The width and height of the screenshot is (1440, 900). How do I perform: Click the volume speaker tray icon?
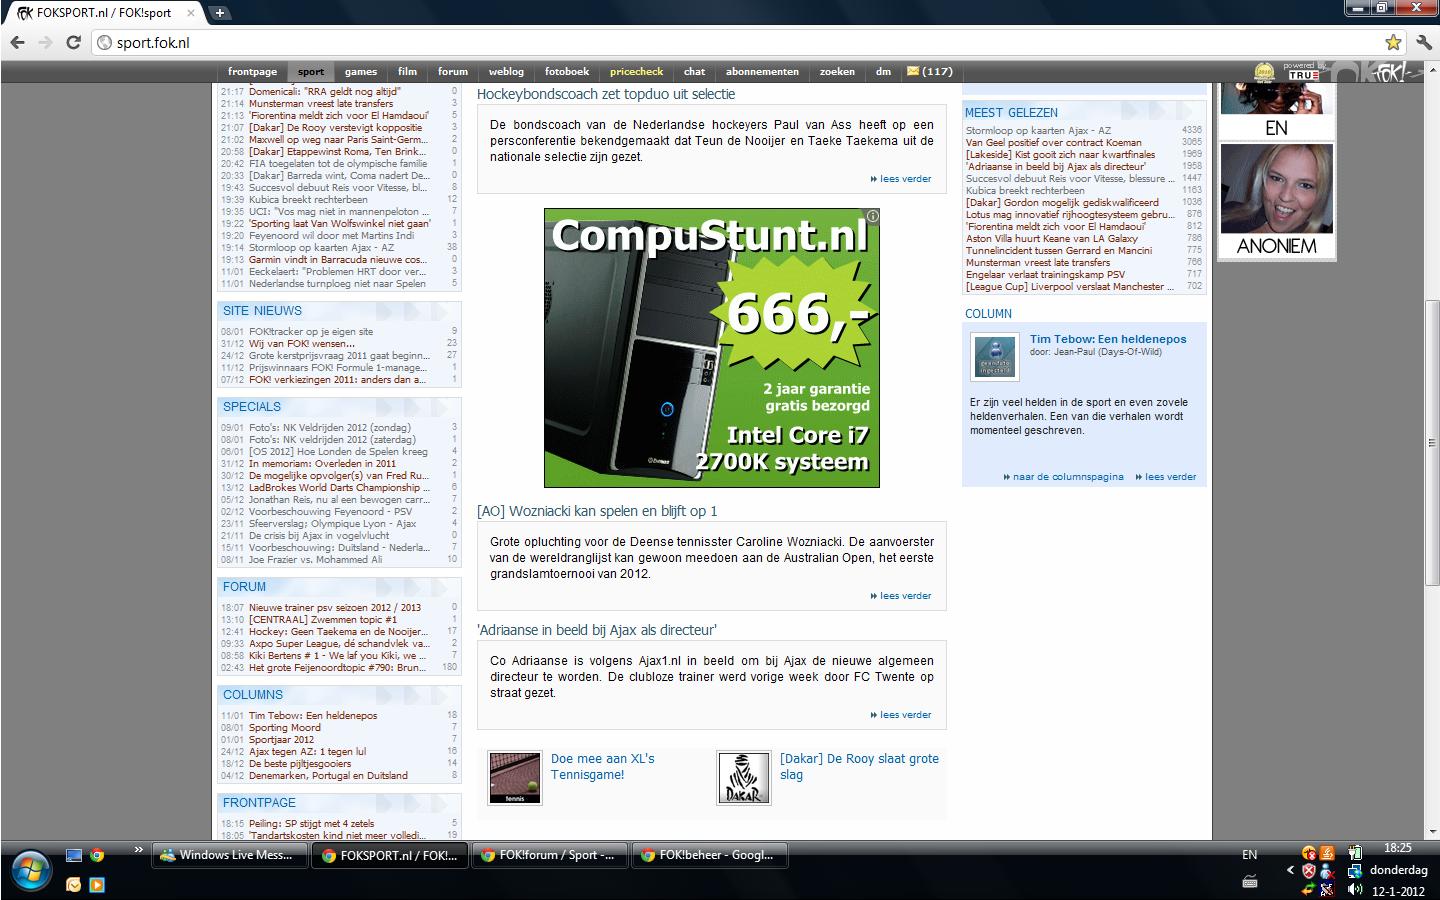1354,889
